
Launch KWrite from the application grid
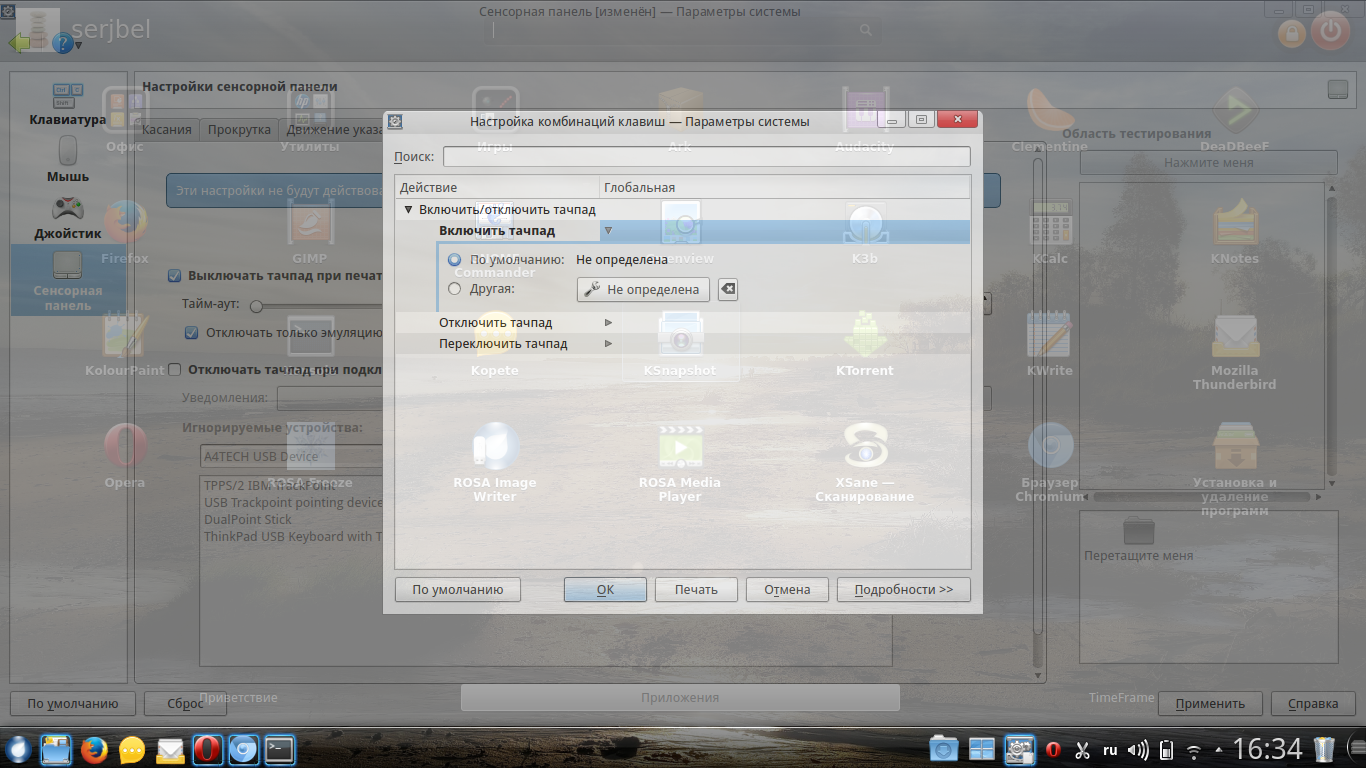coord(1049,343)
